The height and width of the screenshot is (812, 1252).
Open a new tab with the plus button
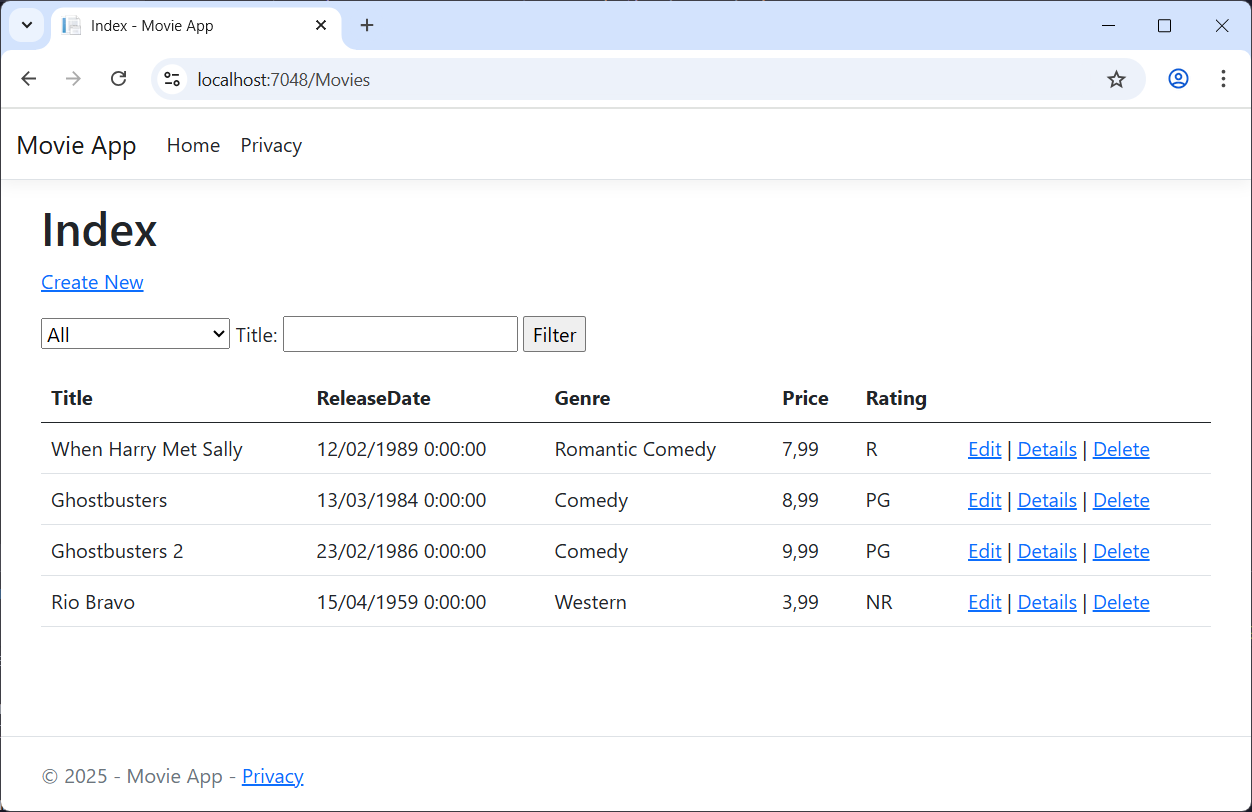tap(366, 25)
